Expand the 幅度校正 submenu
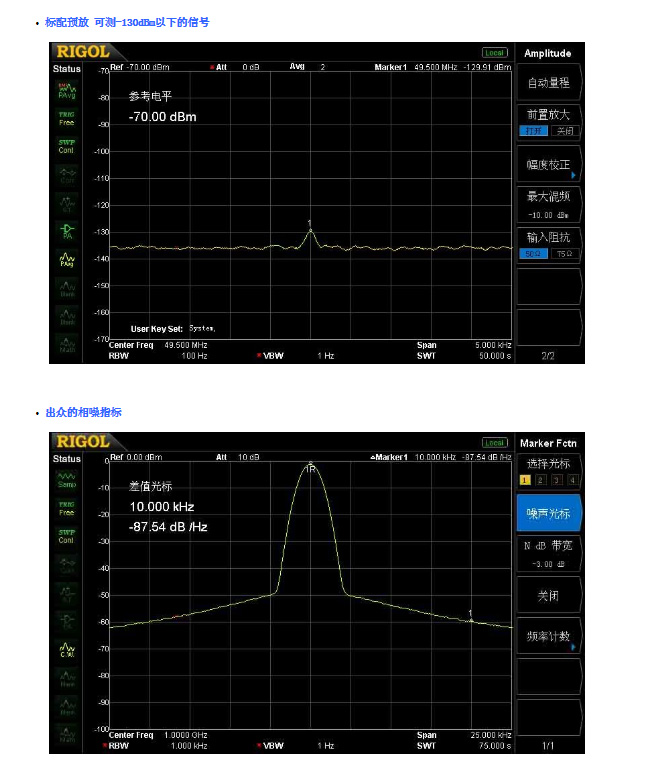This screenshot has height=772, width=650. pos(548,164)
